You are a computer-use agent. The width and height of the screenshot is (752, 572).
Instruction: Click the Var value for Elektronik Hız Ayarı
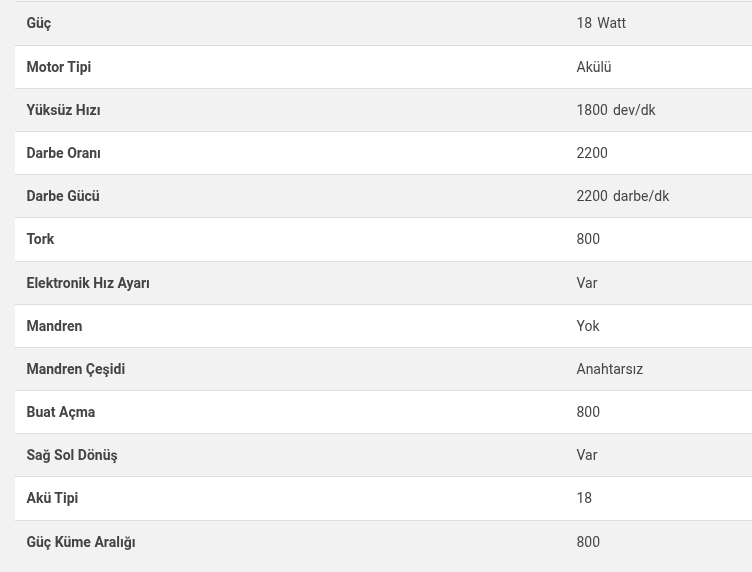point(586,283)
